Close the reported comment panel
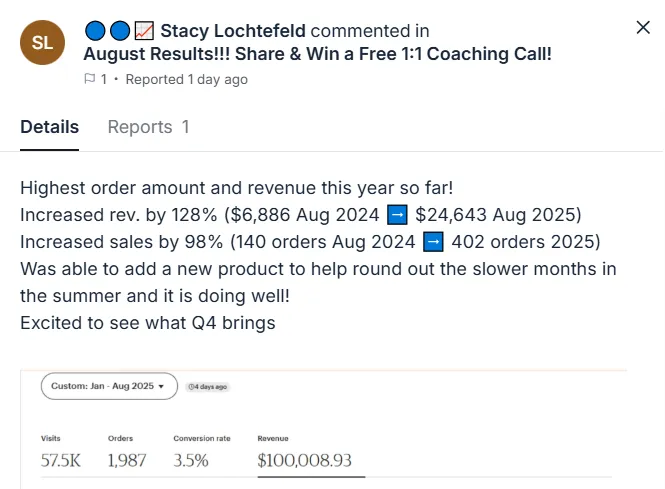Screen dimensions: 665x489 pos(643,28)
